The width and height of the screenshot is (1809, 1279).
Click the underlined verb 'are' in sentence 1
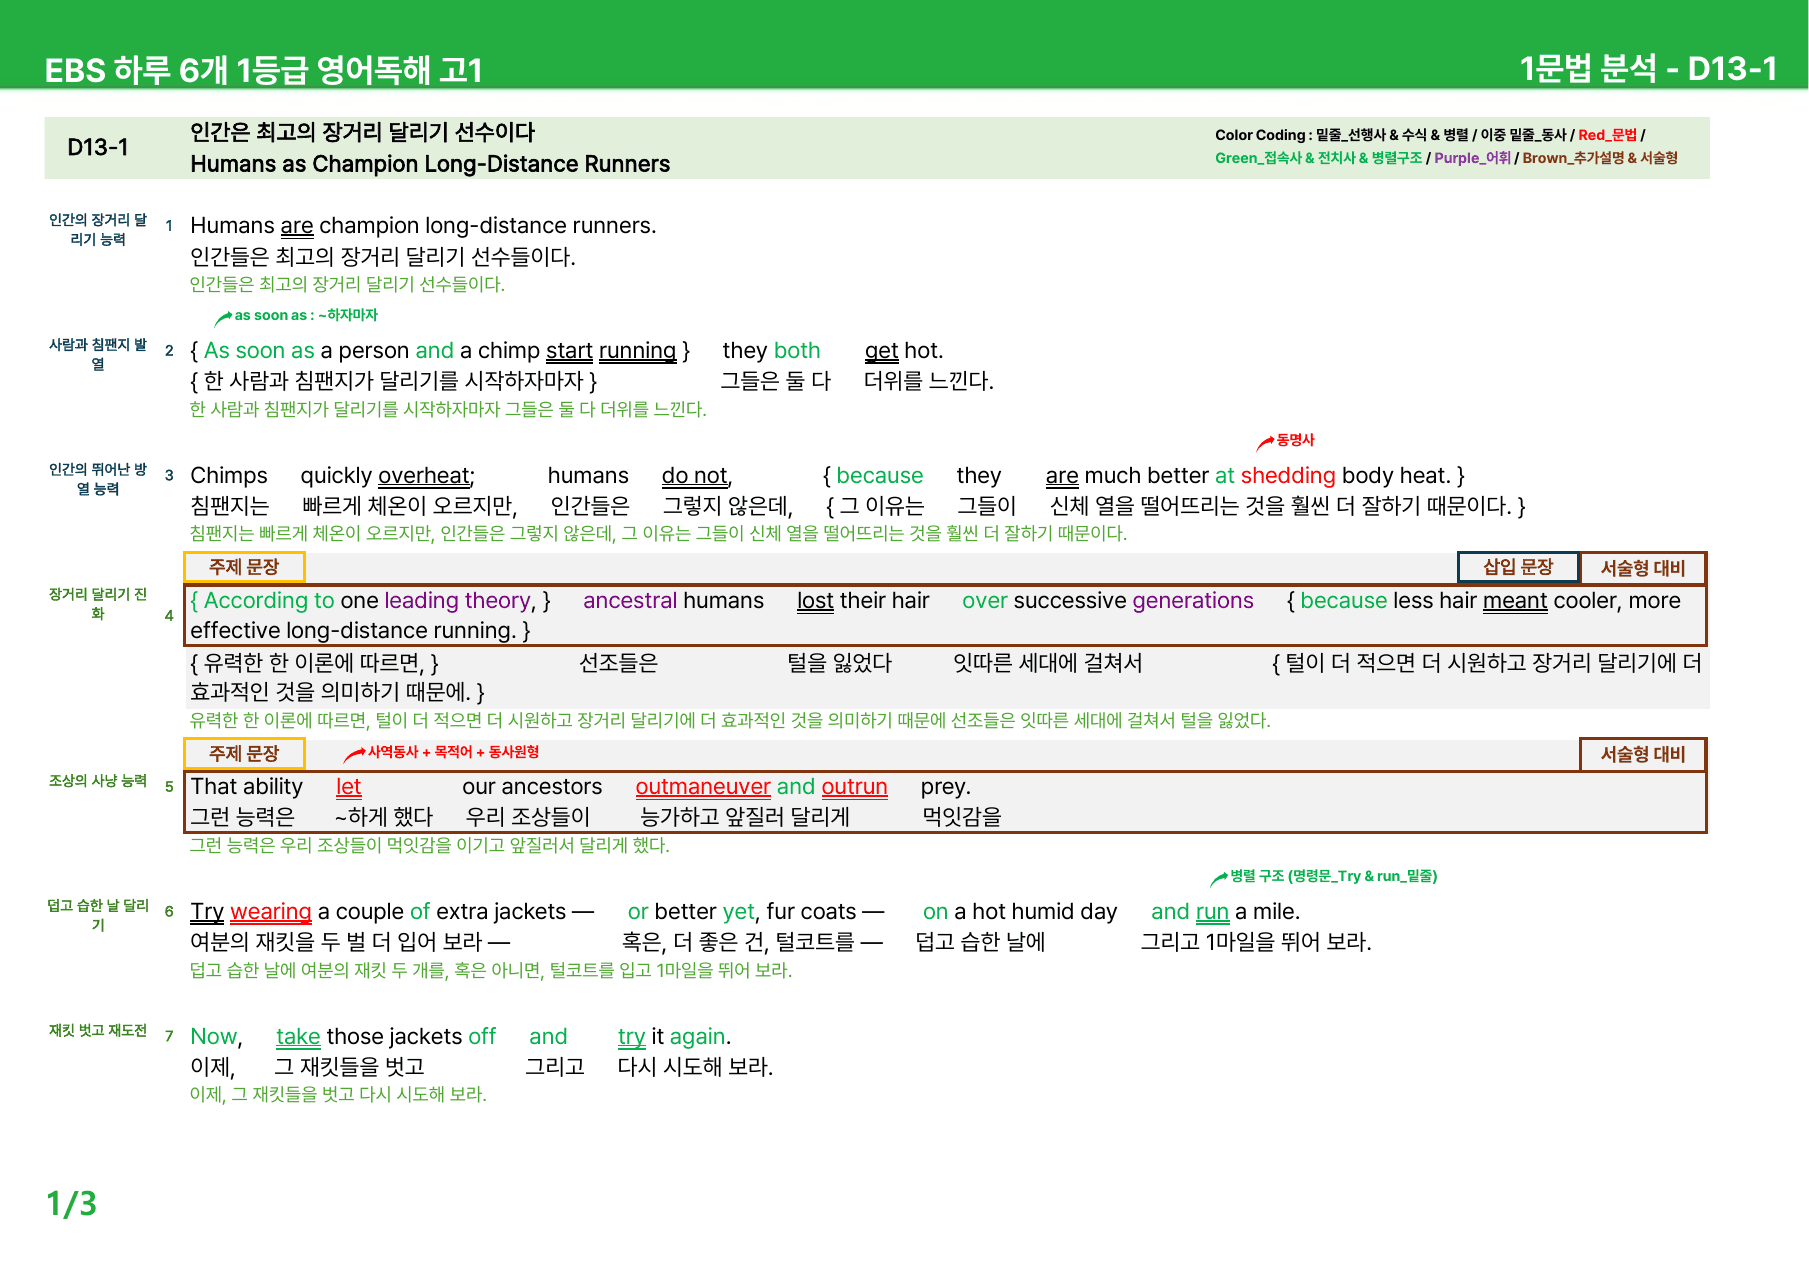pyautogui.click(x=297, y=226)
